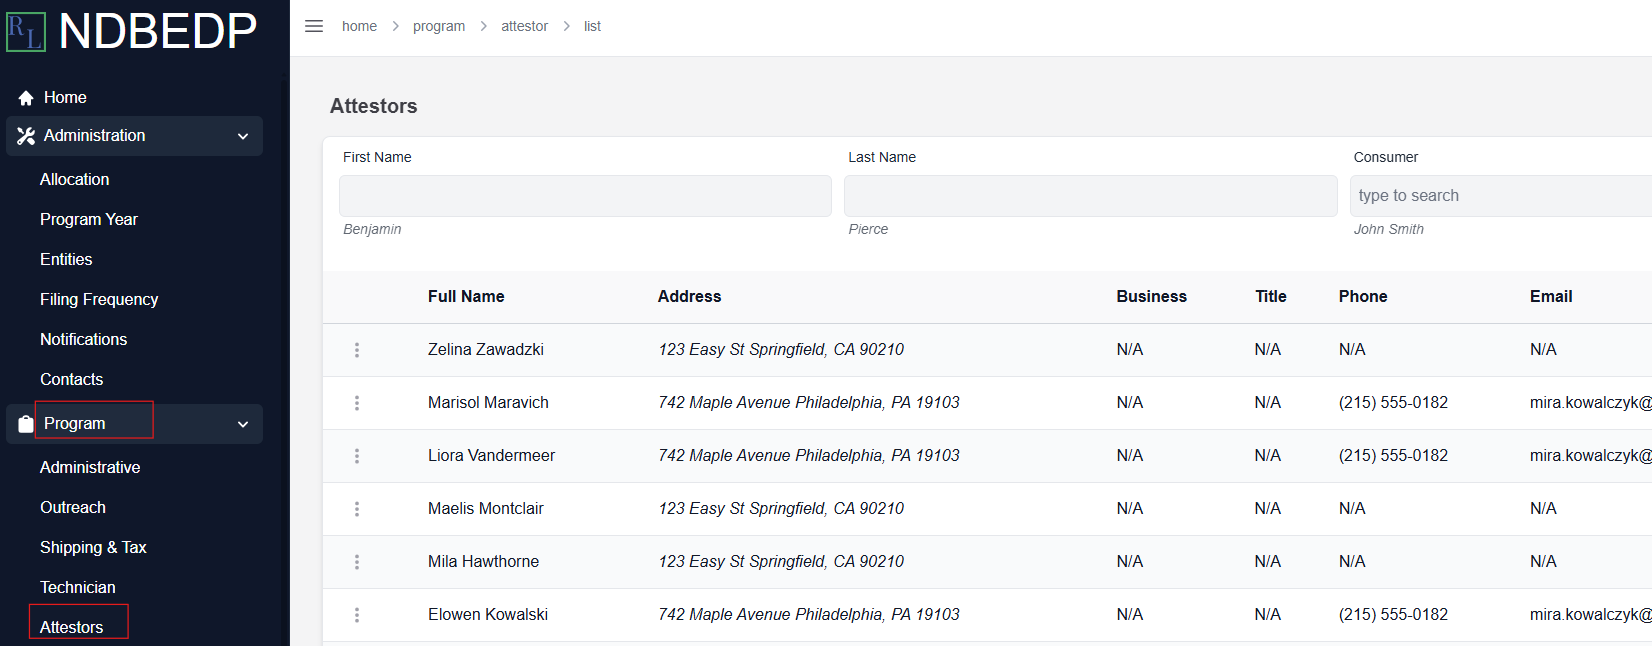1652x646 pixels.
Task: Open the Consumer search dropdown
Action: pyautogui.click(x=1500, y=196)
